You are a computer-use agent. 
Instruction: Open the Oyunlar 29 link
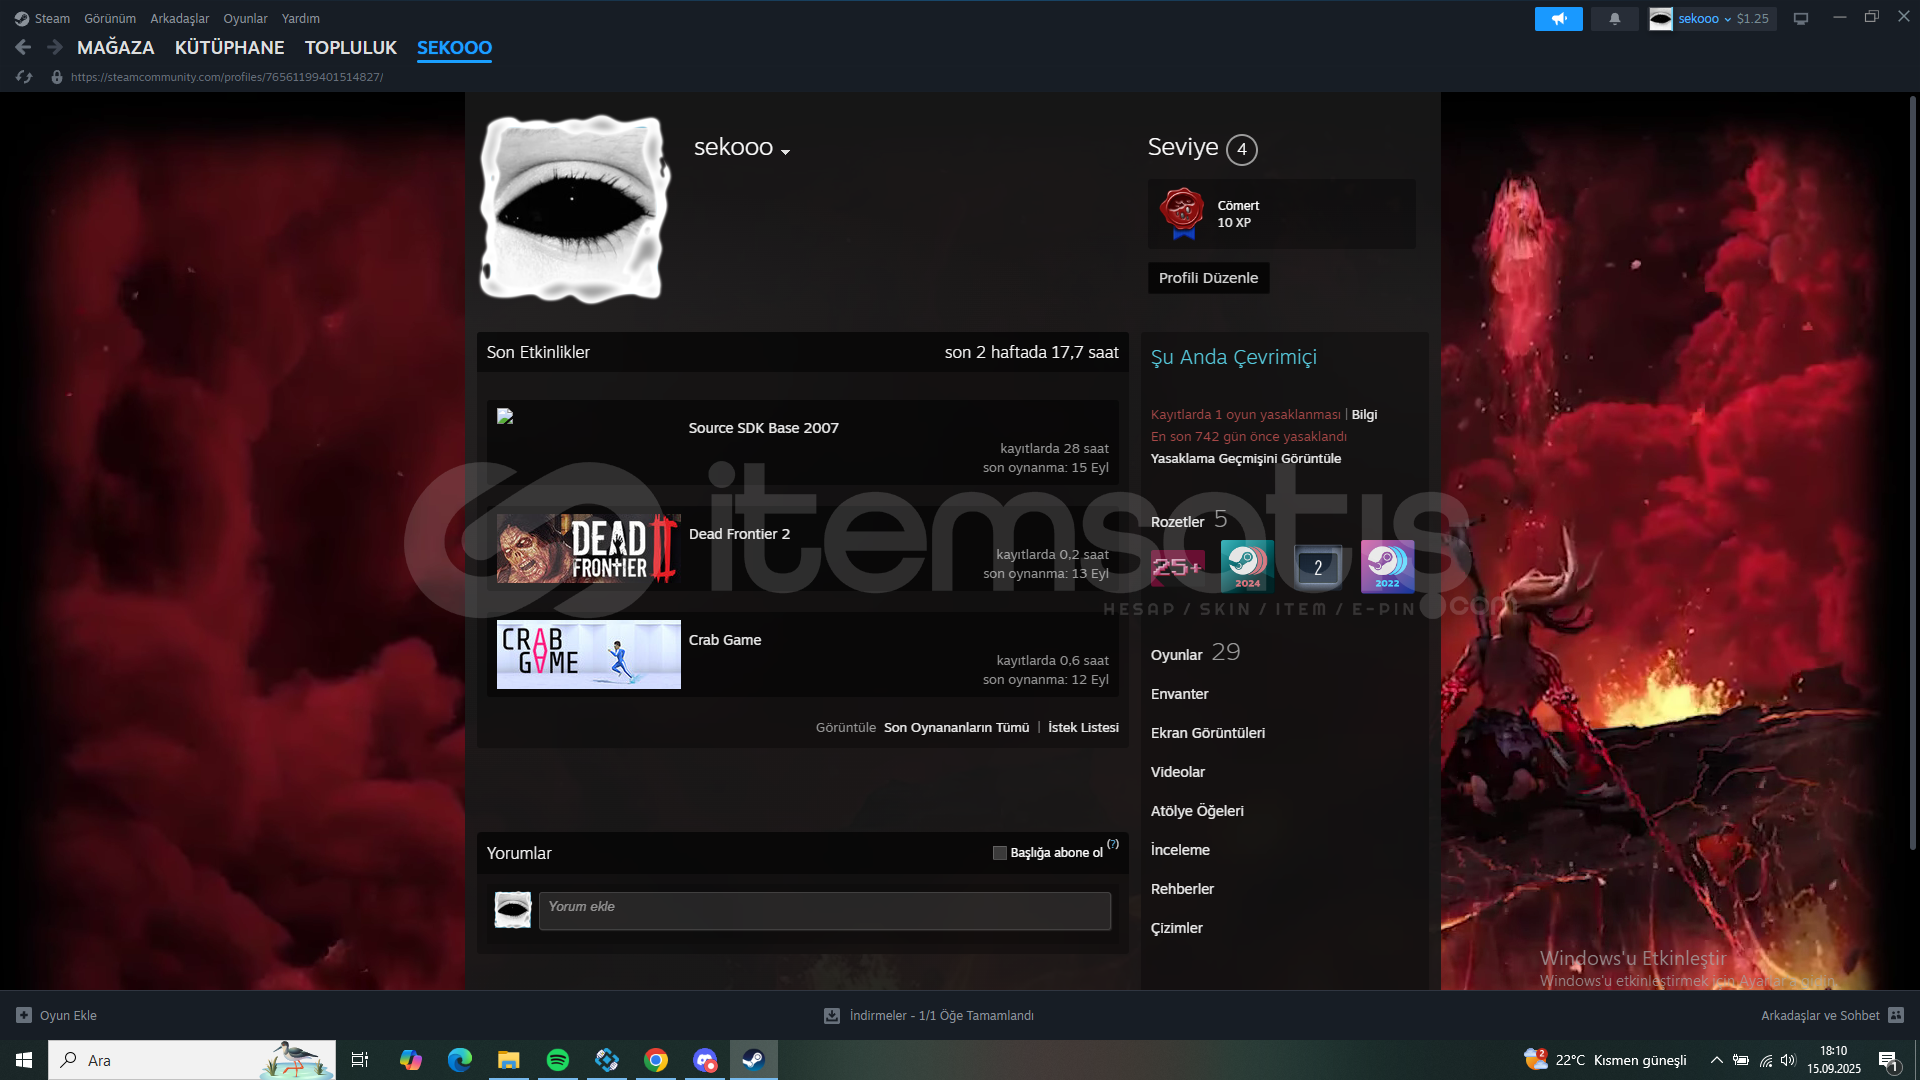[1195, 653]
